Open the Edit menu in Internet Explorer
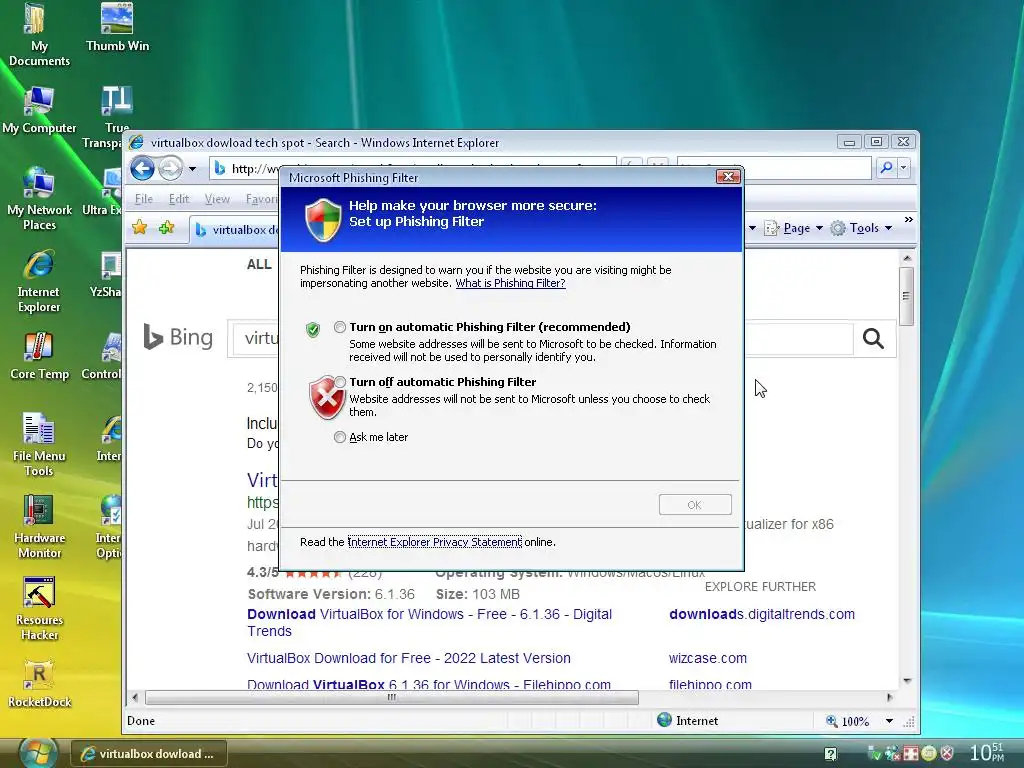Screen dimensions: 1024x768 178,199
